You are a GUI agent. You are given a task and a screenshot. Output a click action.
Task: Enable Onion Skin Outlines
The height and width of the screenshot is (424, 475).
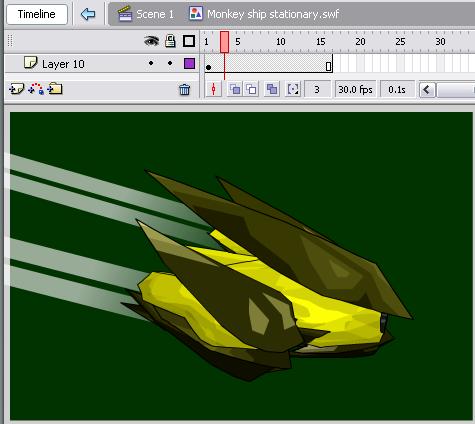pos(251,89)
